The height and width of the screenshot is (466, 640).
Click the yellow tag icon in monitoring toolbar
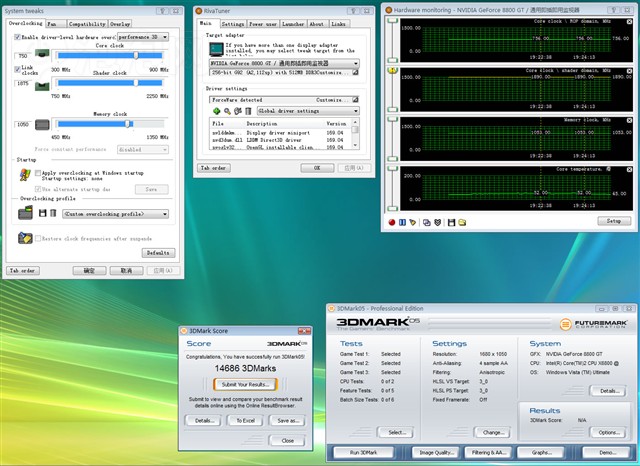point(413,222)
